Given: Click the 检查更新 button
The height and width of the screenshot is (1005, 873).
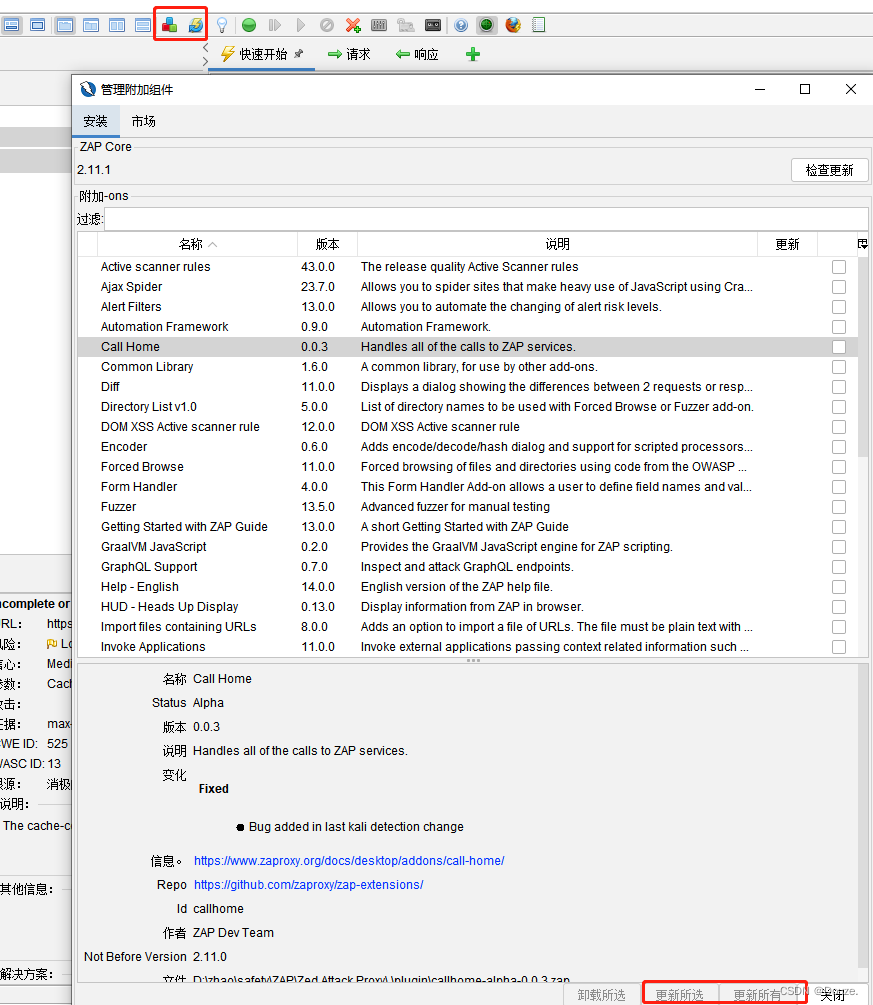Looking at the screenshot, I should coord(829,170).
